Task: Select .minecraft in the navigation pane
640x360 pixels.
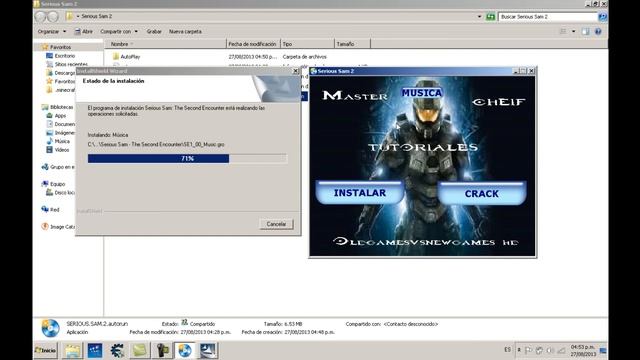Action: click(x=60, y=90)
